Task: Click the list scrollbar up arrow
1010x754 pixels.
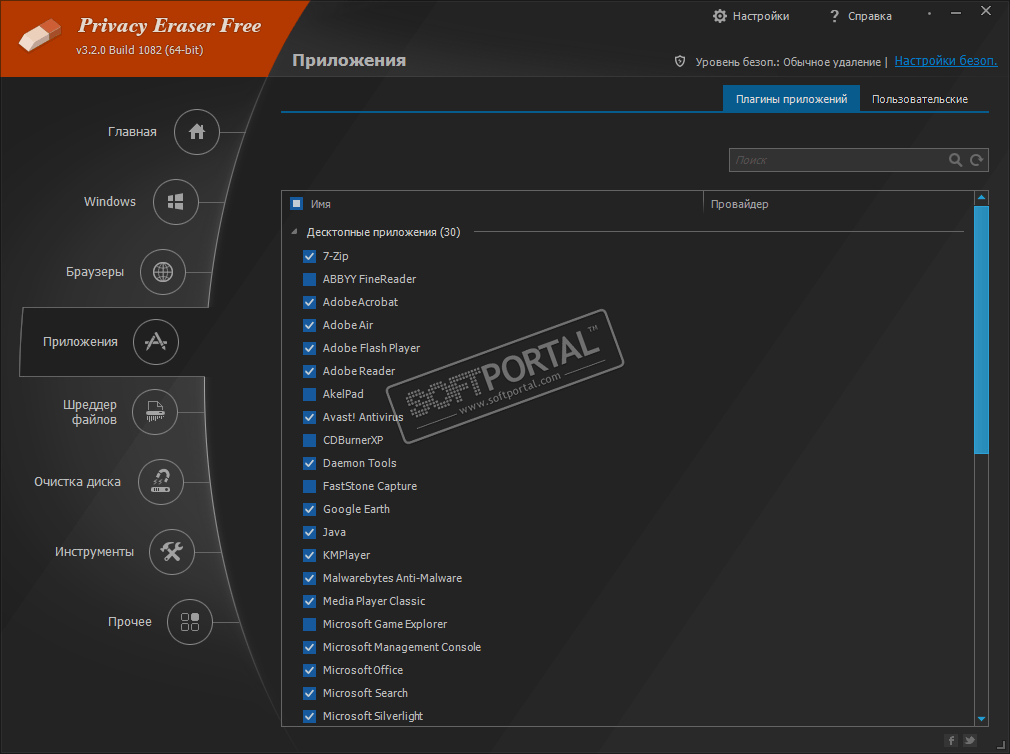Action: pos(981,198)
